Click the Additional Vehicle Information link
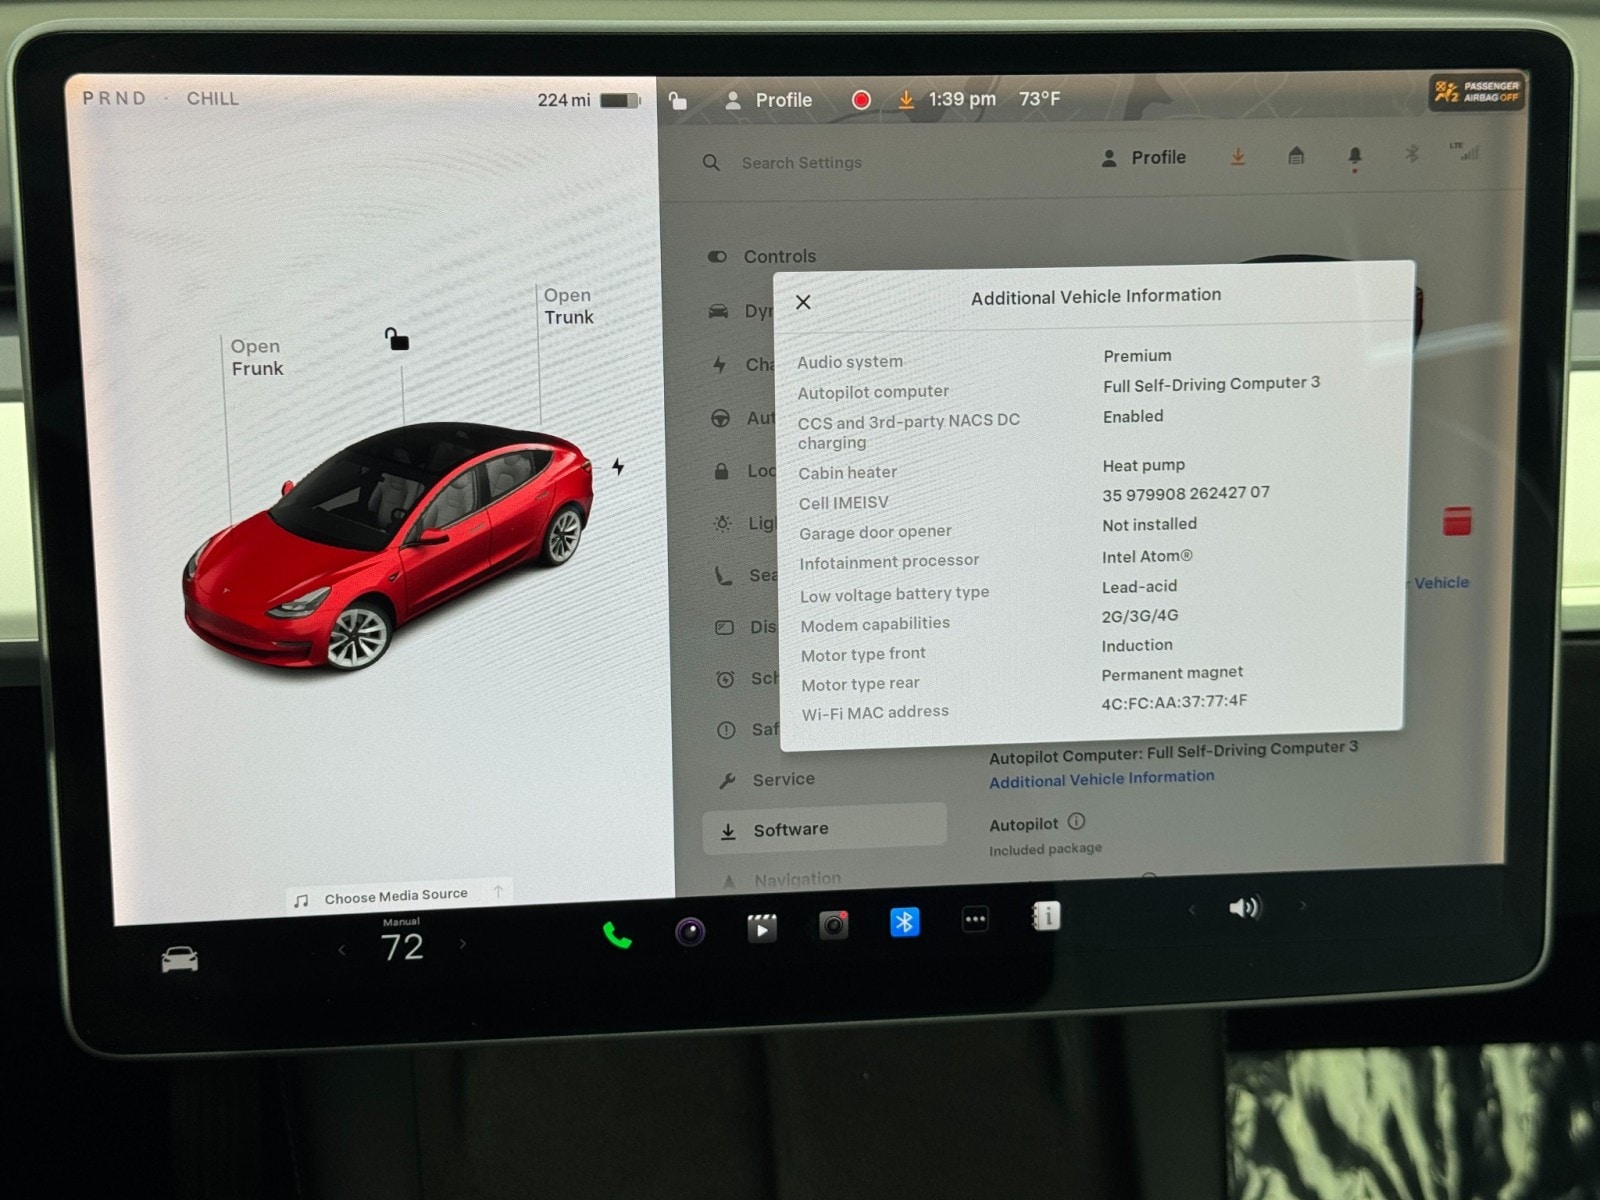1600x1200 pixels. [x=1101, y=779]
